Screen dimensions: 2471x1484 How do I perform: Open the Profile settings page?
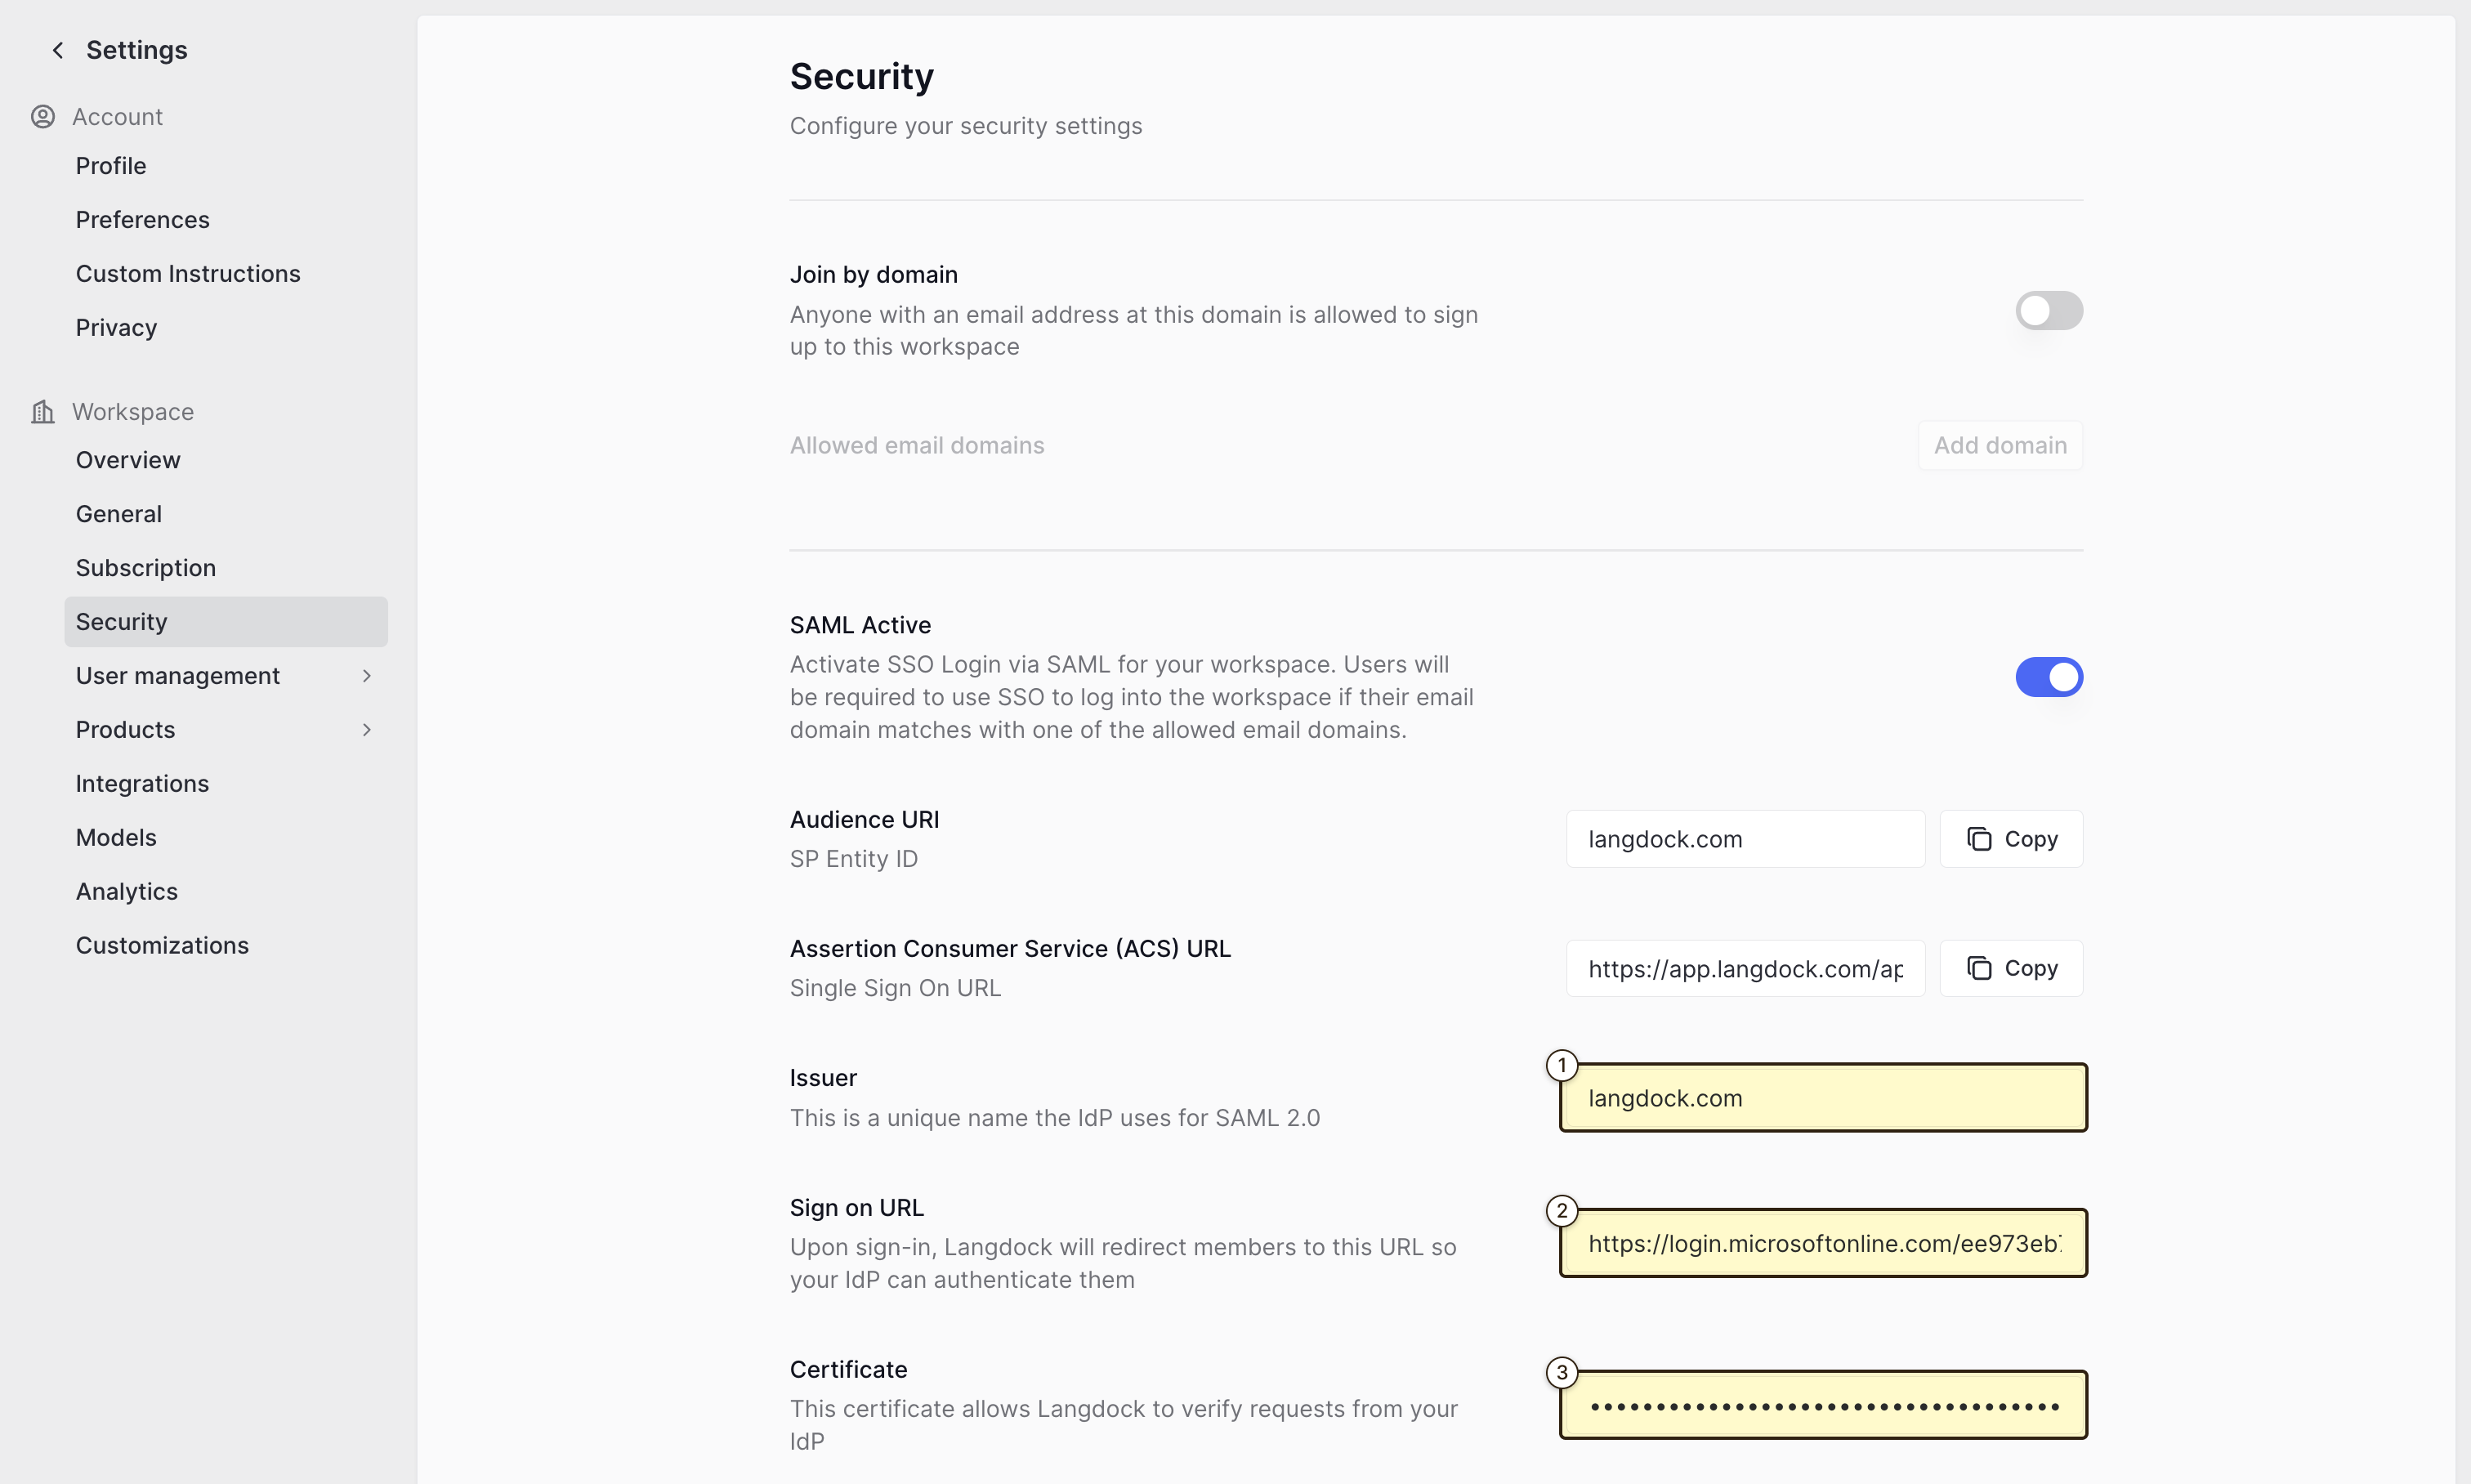[111, 166]
